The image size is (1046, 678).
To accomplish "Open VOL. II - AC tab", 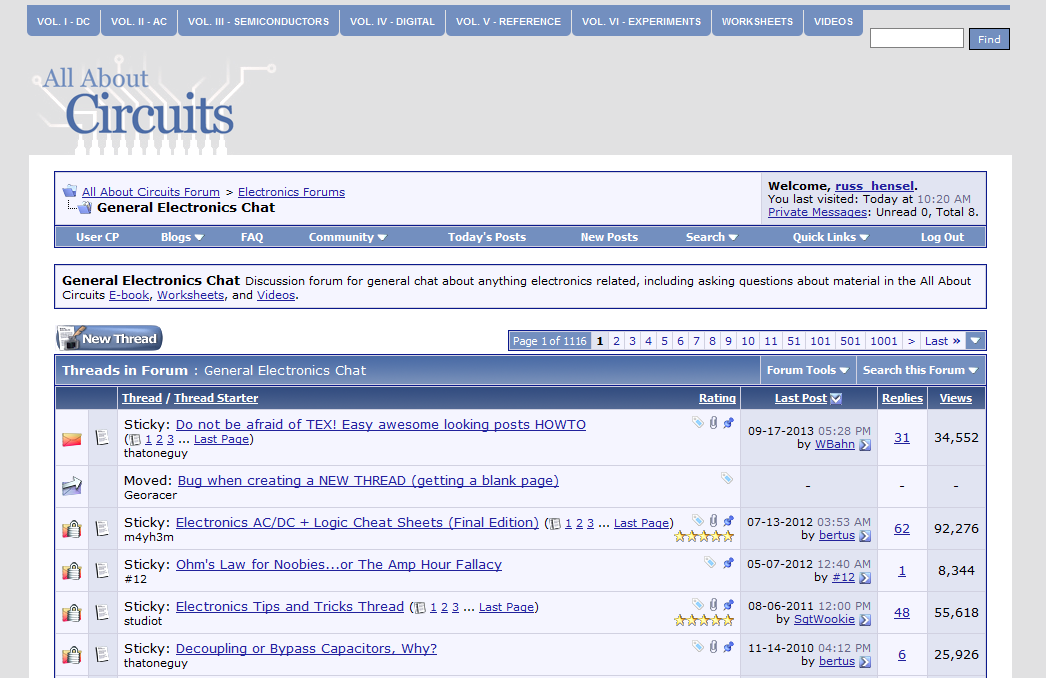I will (139, 21).
